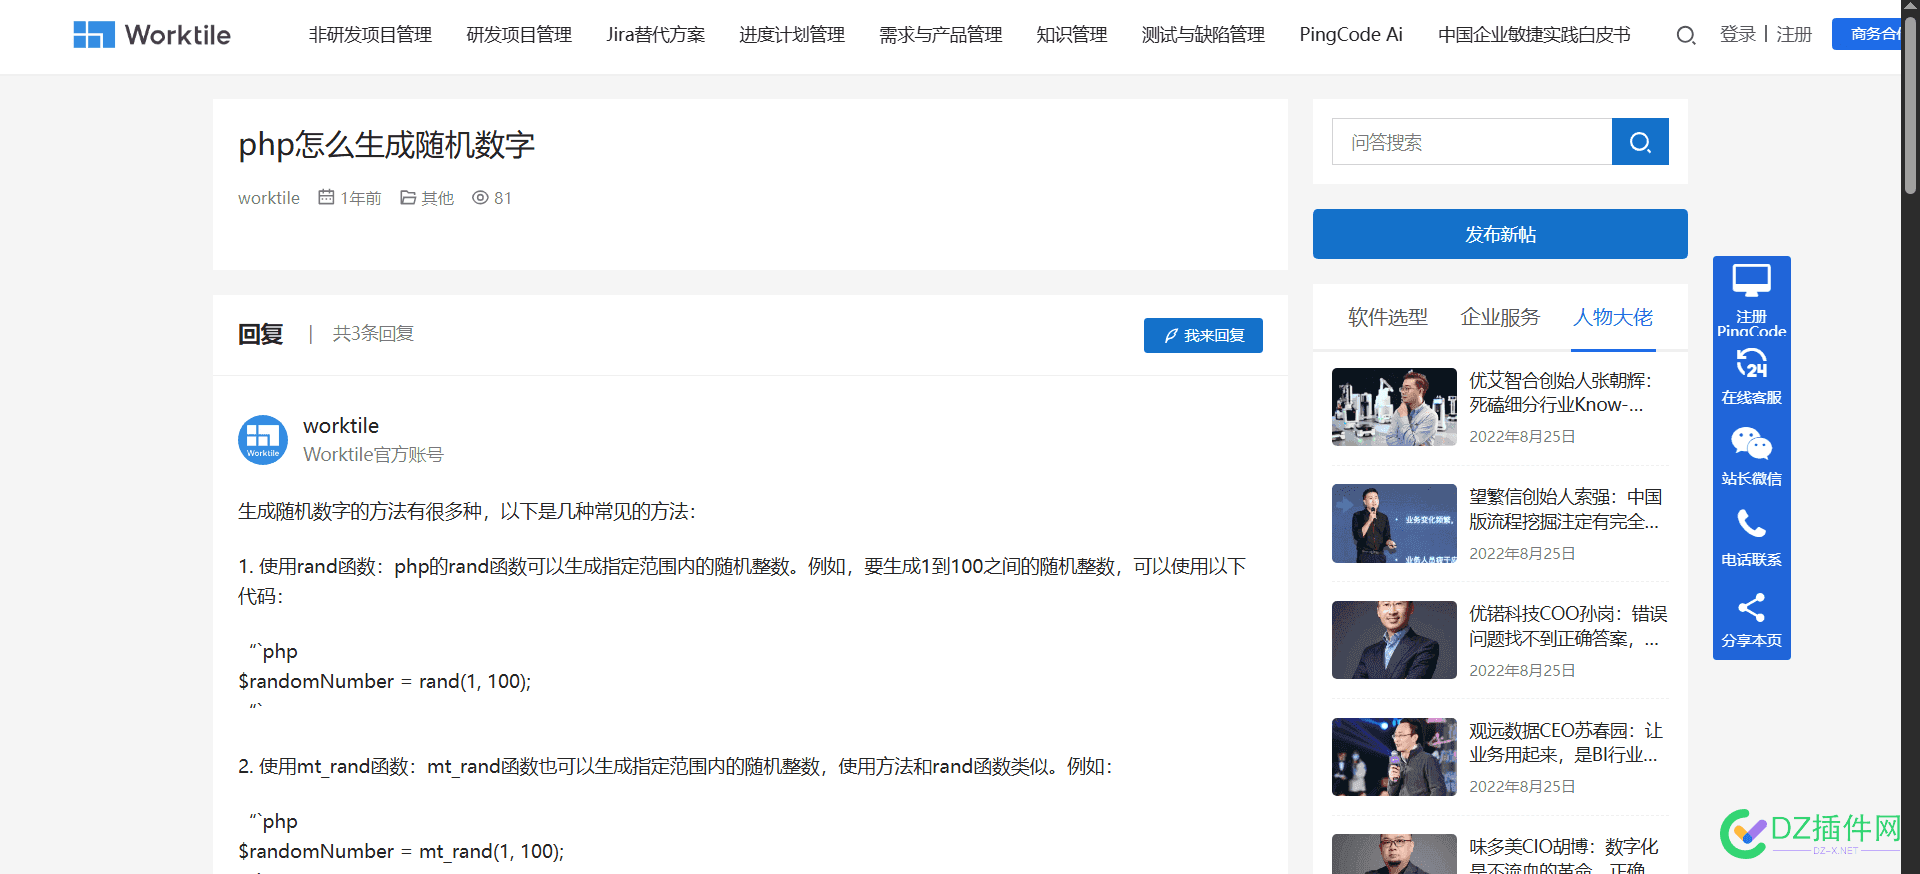
Task: Open 知识管理 menu item
Action: [1072, 35]
